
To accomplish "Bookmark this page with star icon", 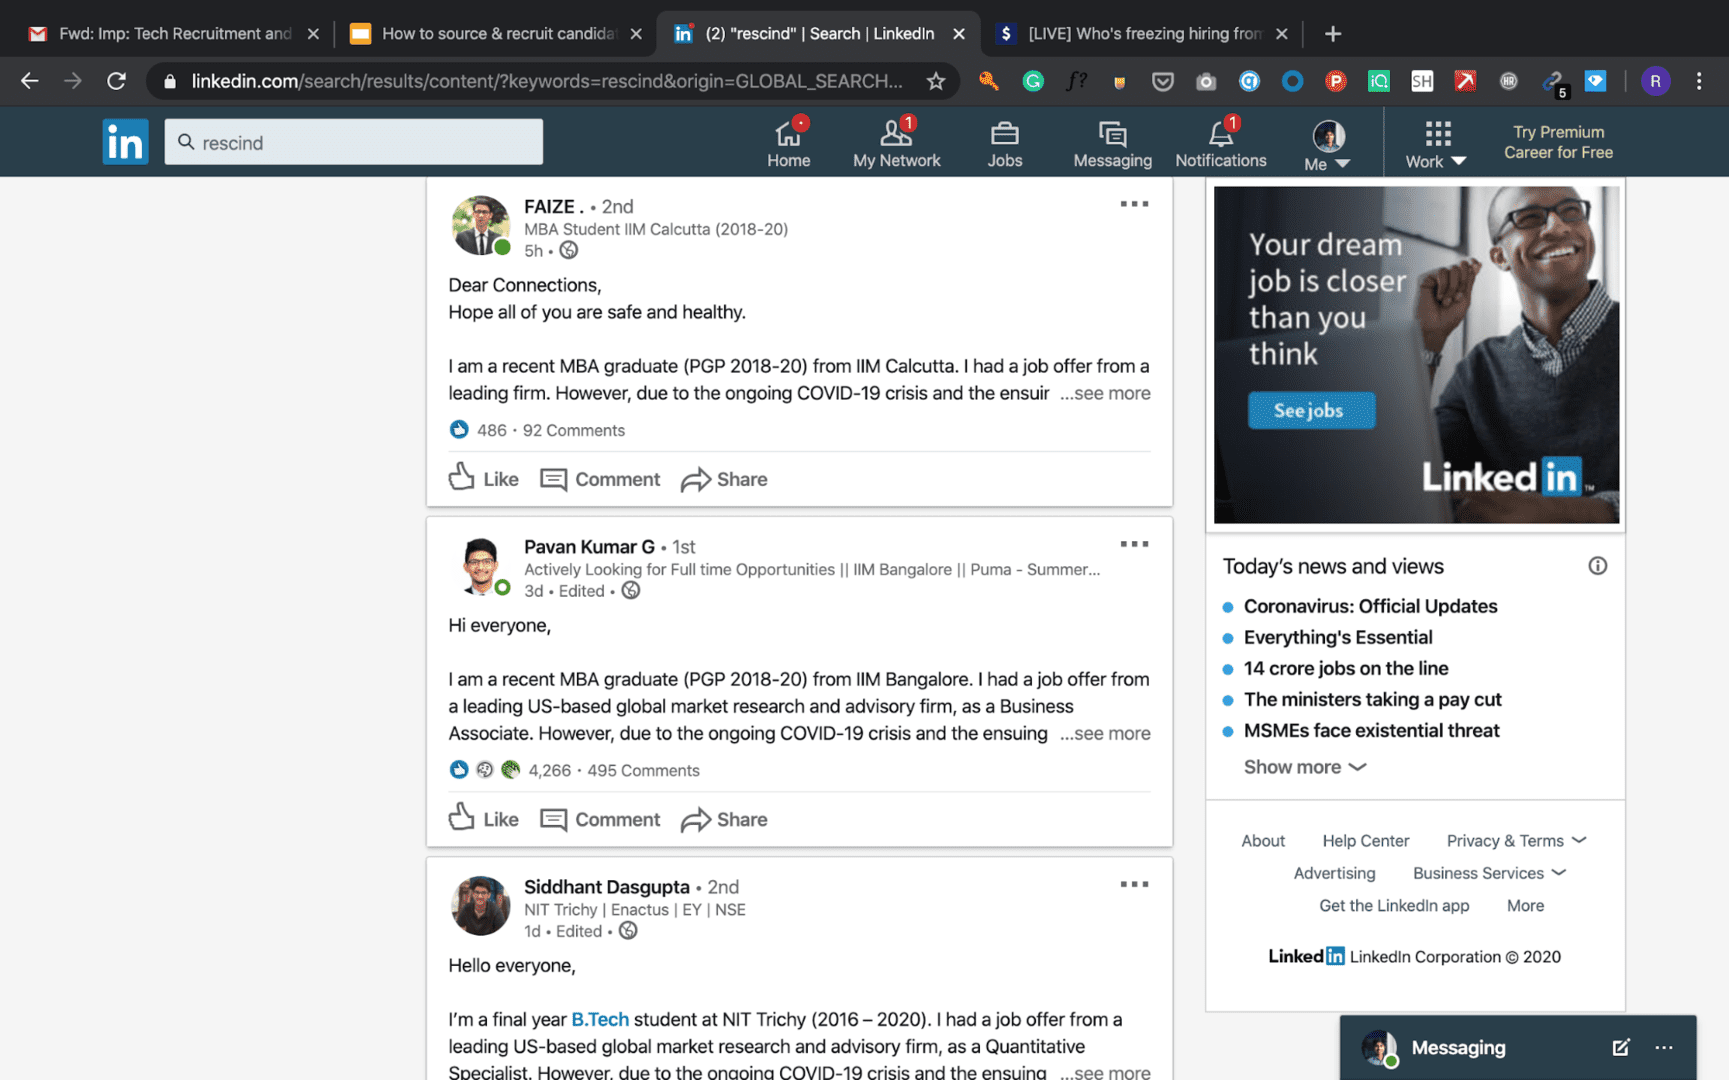I will 935,81.
